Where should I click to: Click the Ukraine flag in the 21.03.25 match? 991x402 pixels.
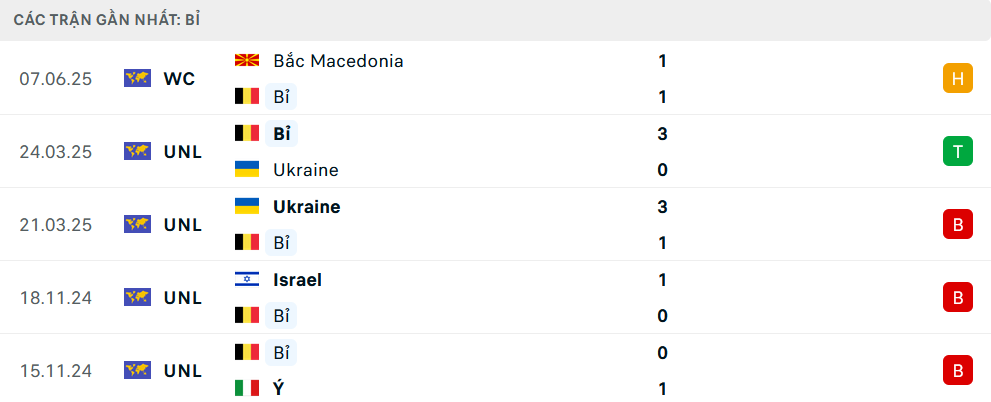tap(246, 206)
